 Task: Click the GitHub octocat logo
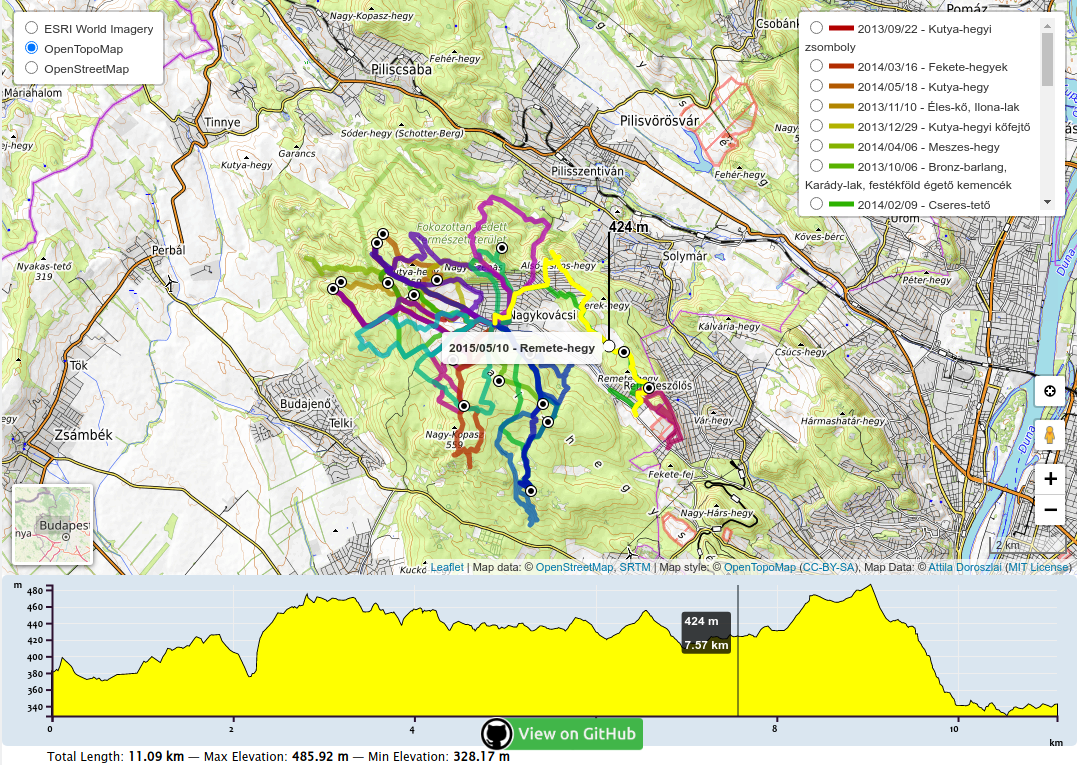coord(497,733)
